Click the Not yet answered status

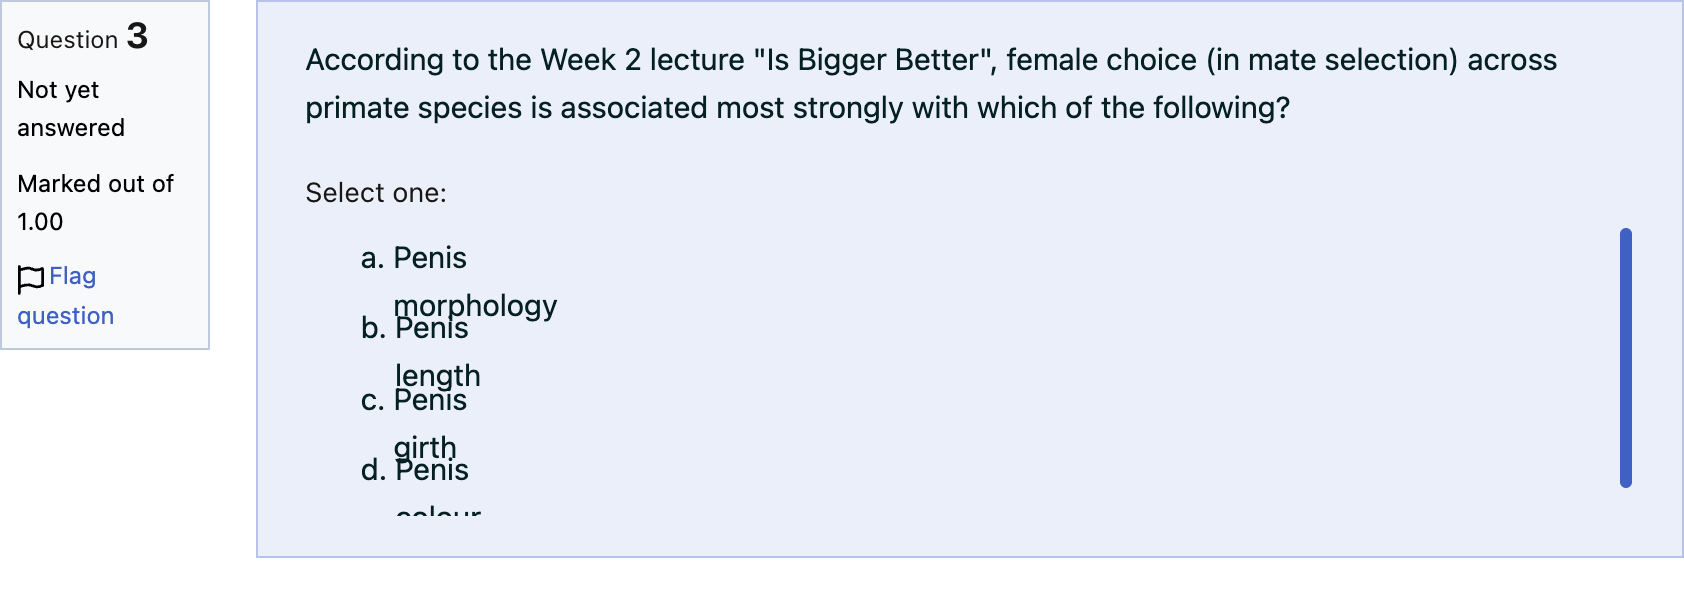coord(71,109)
